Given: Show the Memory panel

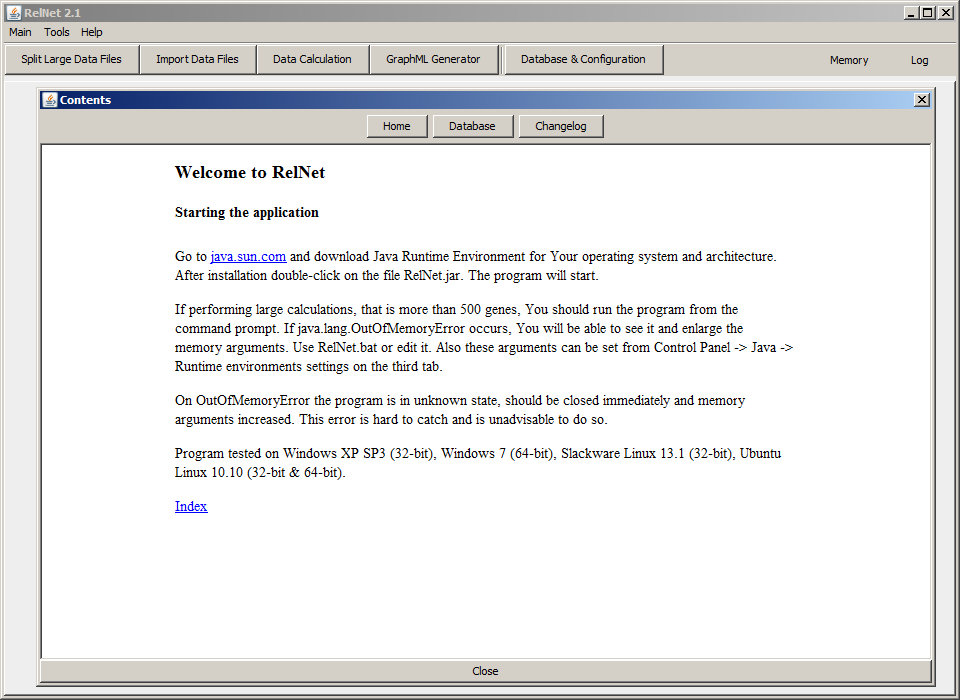Looking at the screenshot, I should [x=849, y=60].
